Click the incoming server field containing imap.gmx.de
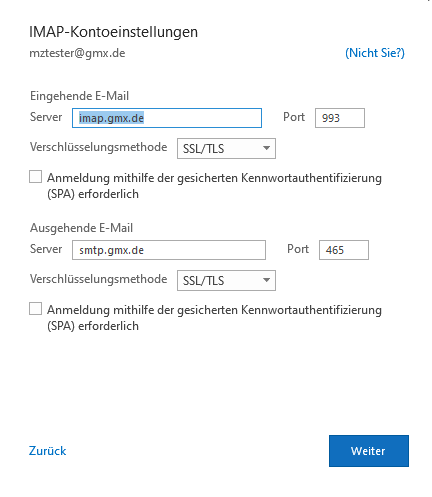This screenshot has height=497, width=432. click(x=167, y=118)
